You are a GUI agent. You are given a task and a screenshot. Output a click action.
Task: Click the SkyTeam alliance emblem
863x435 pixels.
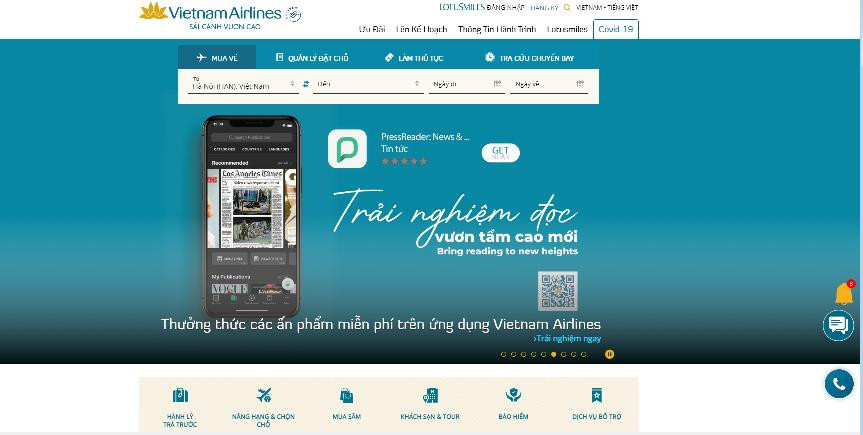[x=293, y=14]
